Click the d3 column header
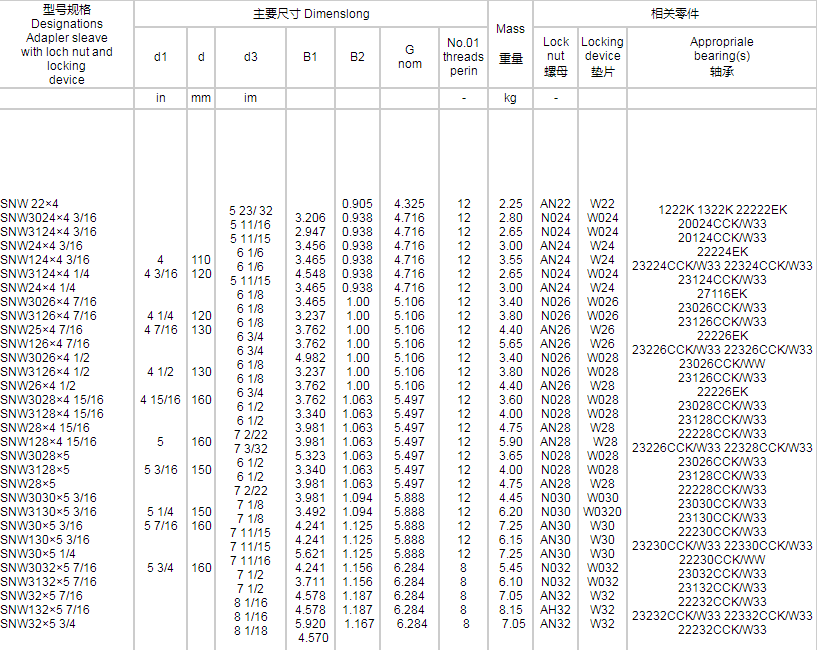The width and height of the screenshot is (817, 650). click(250, 57)
